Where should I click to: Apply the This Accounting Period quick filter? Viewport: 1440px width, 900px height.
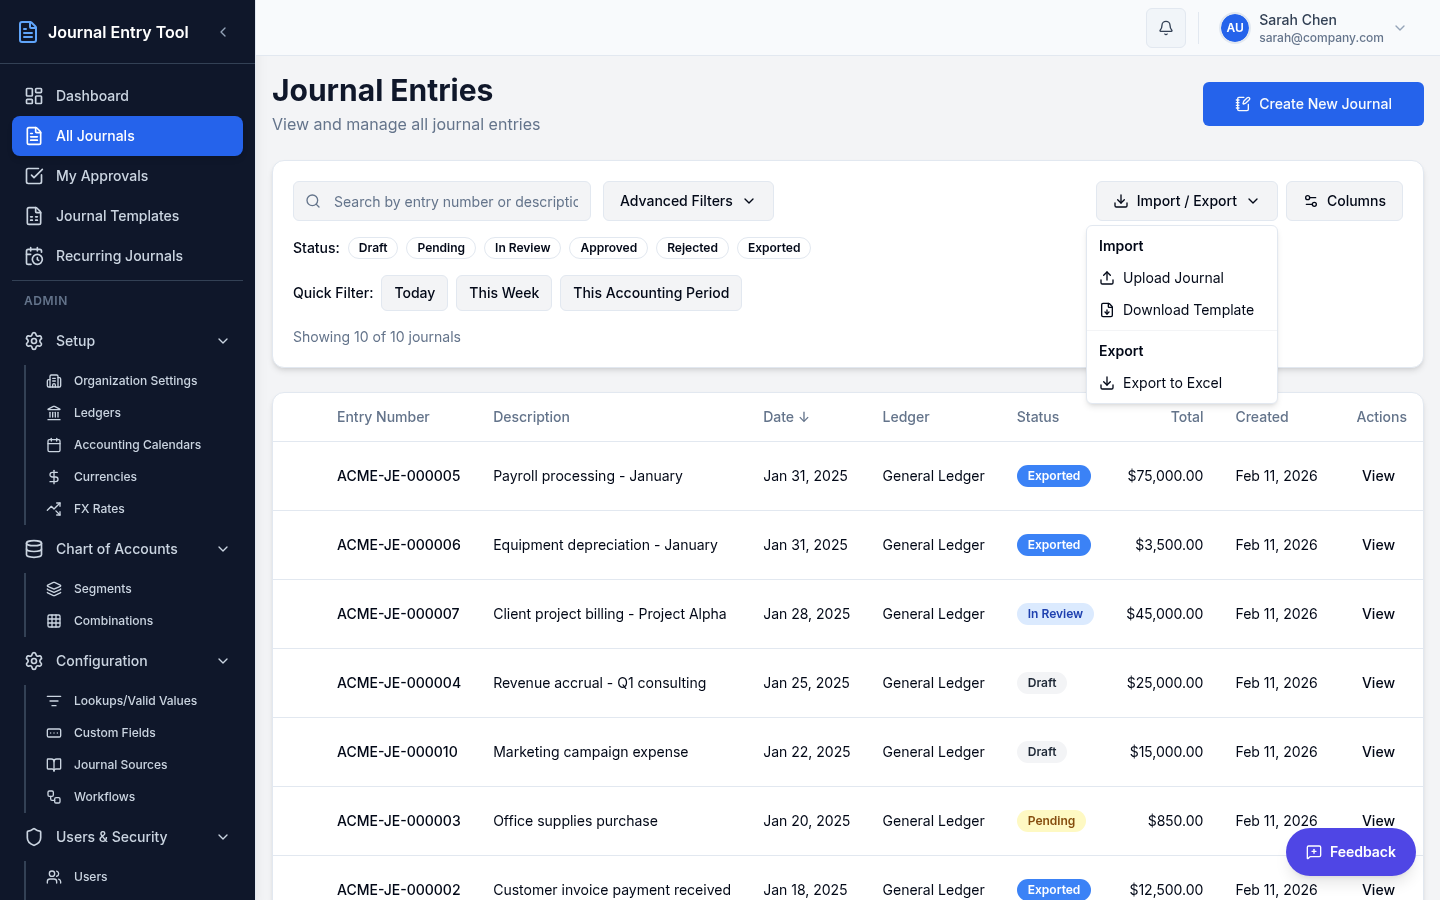tap(650, 292)
